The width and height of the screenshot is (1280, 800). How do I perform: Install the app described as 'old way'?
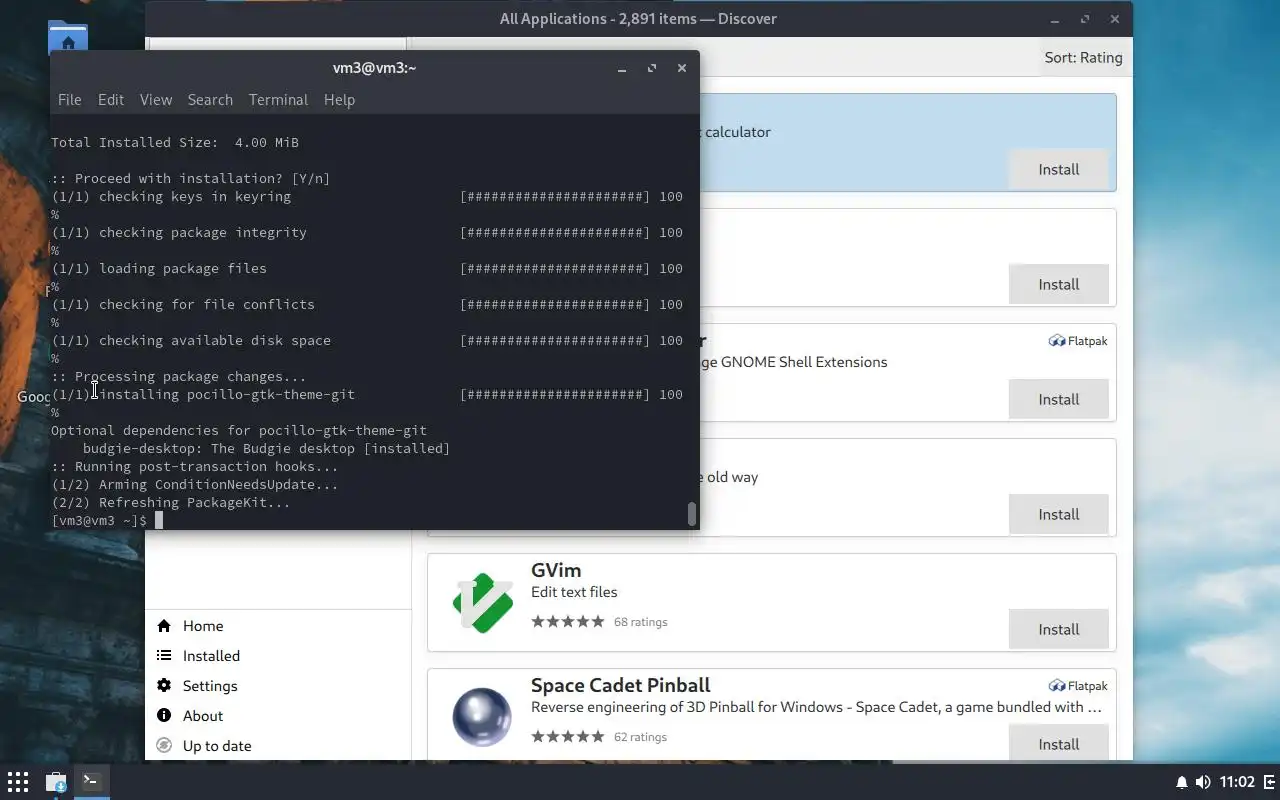1058,515
